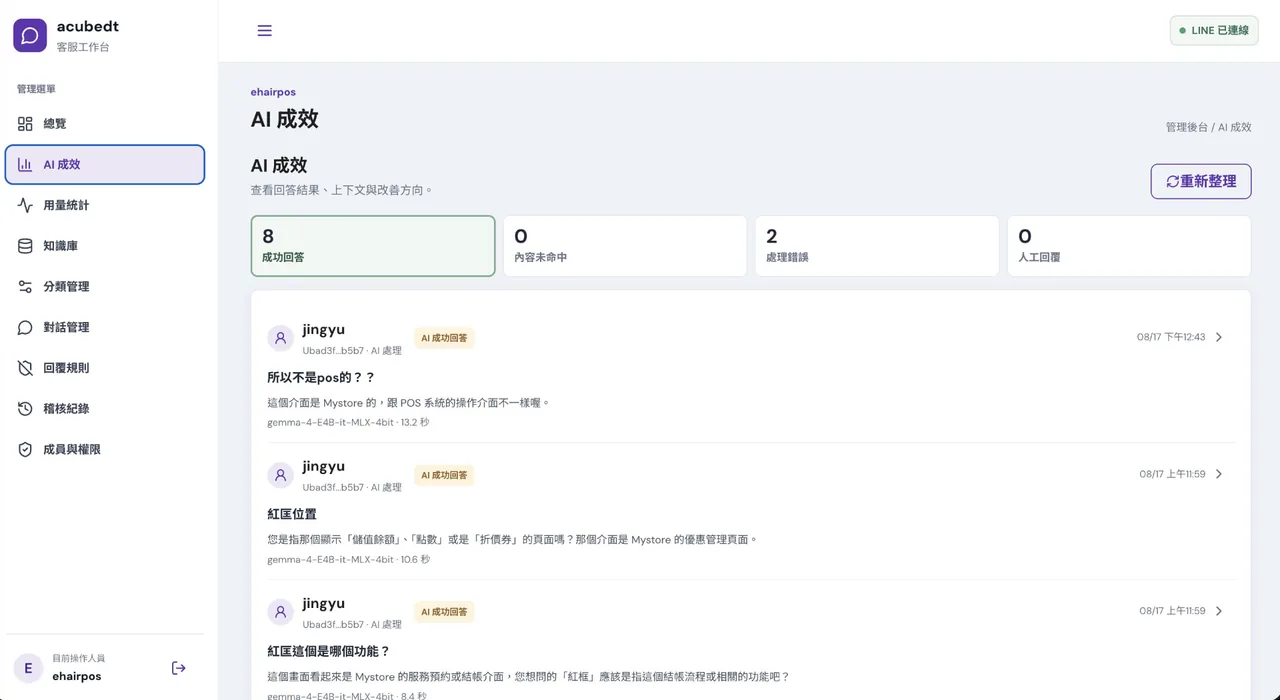Click the refresh icon in 重新整理 button
Image resolution: width=1280 pixels, height=700 pixels.
(x=1173, y=181)
